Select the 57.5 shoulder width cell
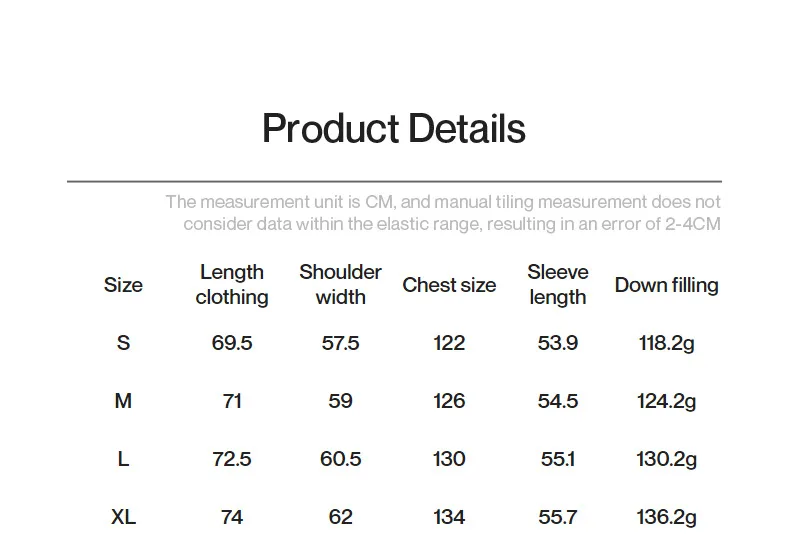 pos(340,343)
